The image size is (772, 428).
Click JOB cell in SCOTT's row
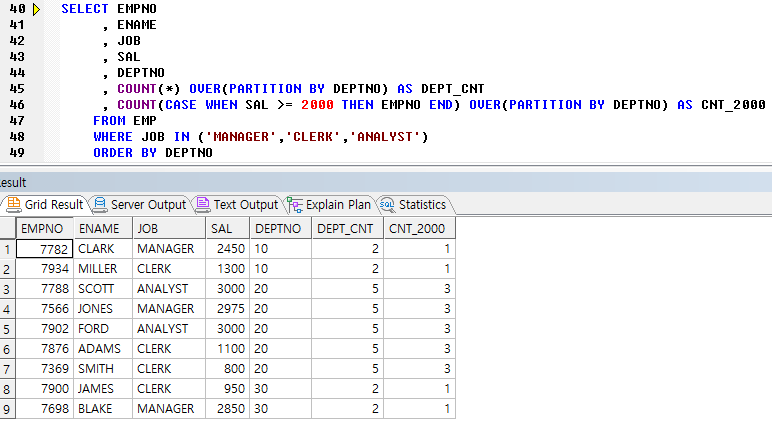tap(169, 289)
